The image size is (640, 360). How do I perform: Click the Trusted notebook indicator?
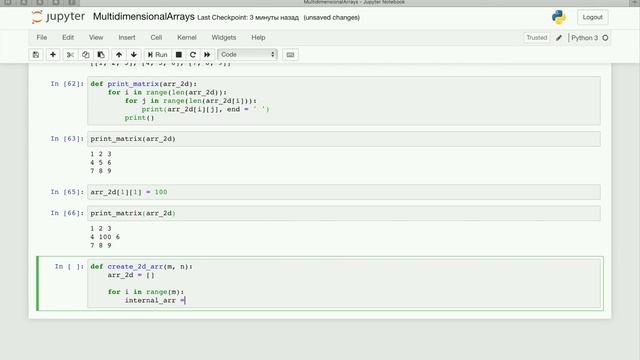[536, 38]
